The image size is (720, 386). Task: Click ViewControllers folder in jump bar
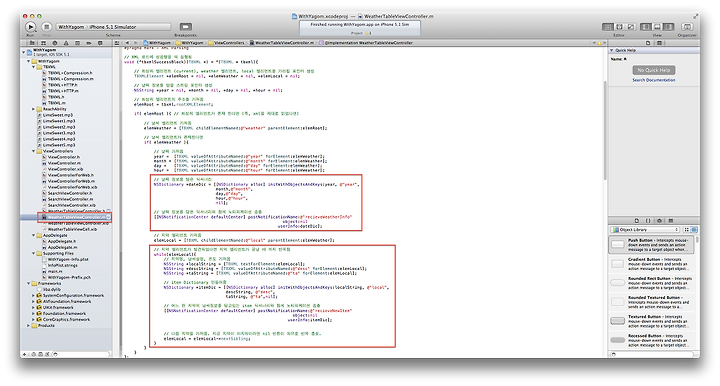click(227, 43)
